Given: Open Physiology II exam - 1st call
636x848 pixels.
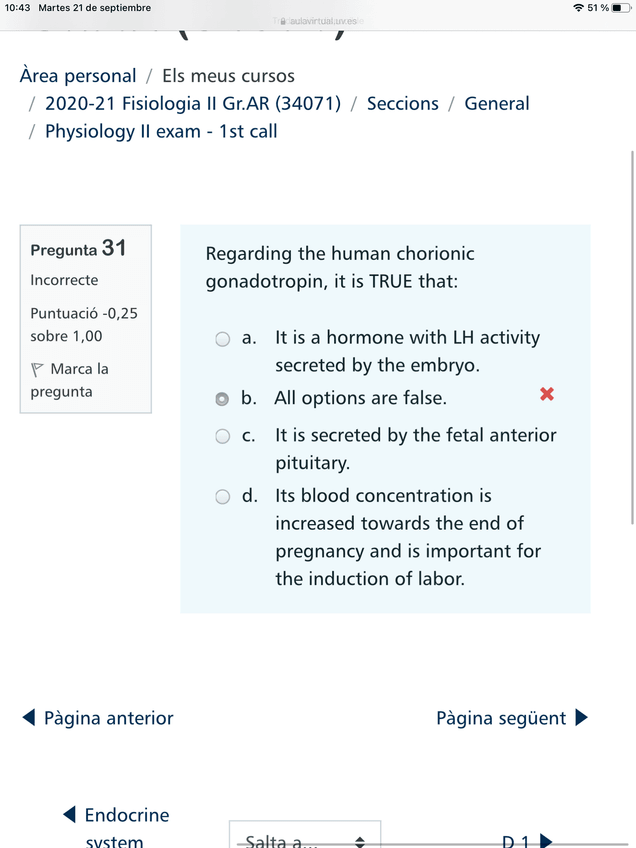Looking at the screenshot, I should click(x=161, y=132).
